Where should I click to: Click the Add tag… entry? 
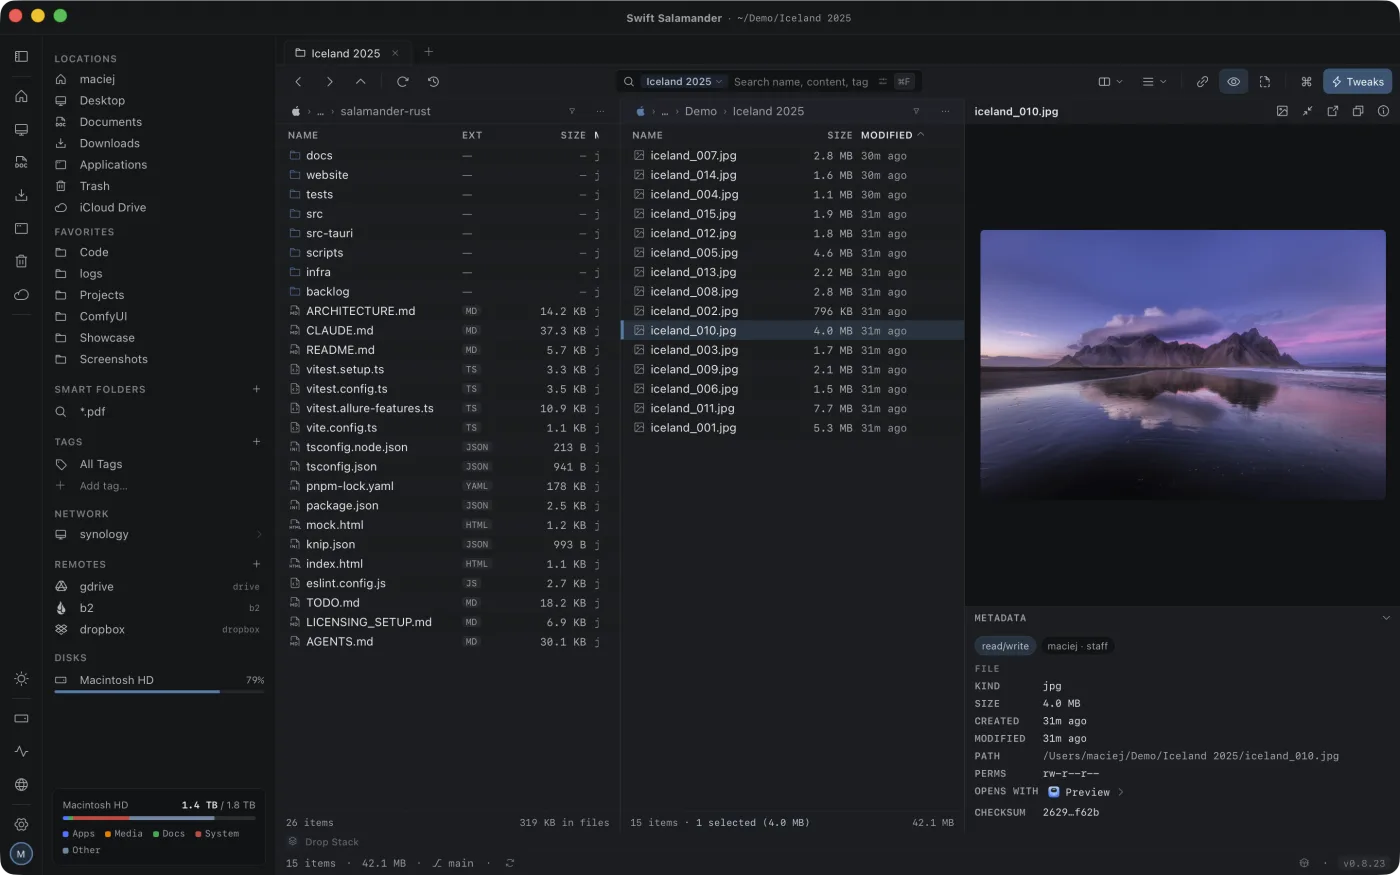coord(159,486)
